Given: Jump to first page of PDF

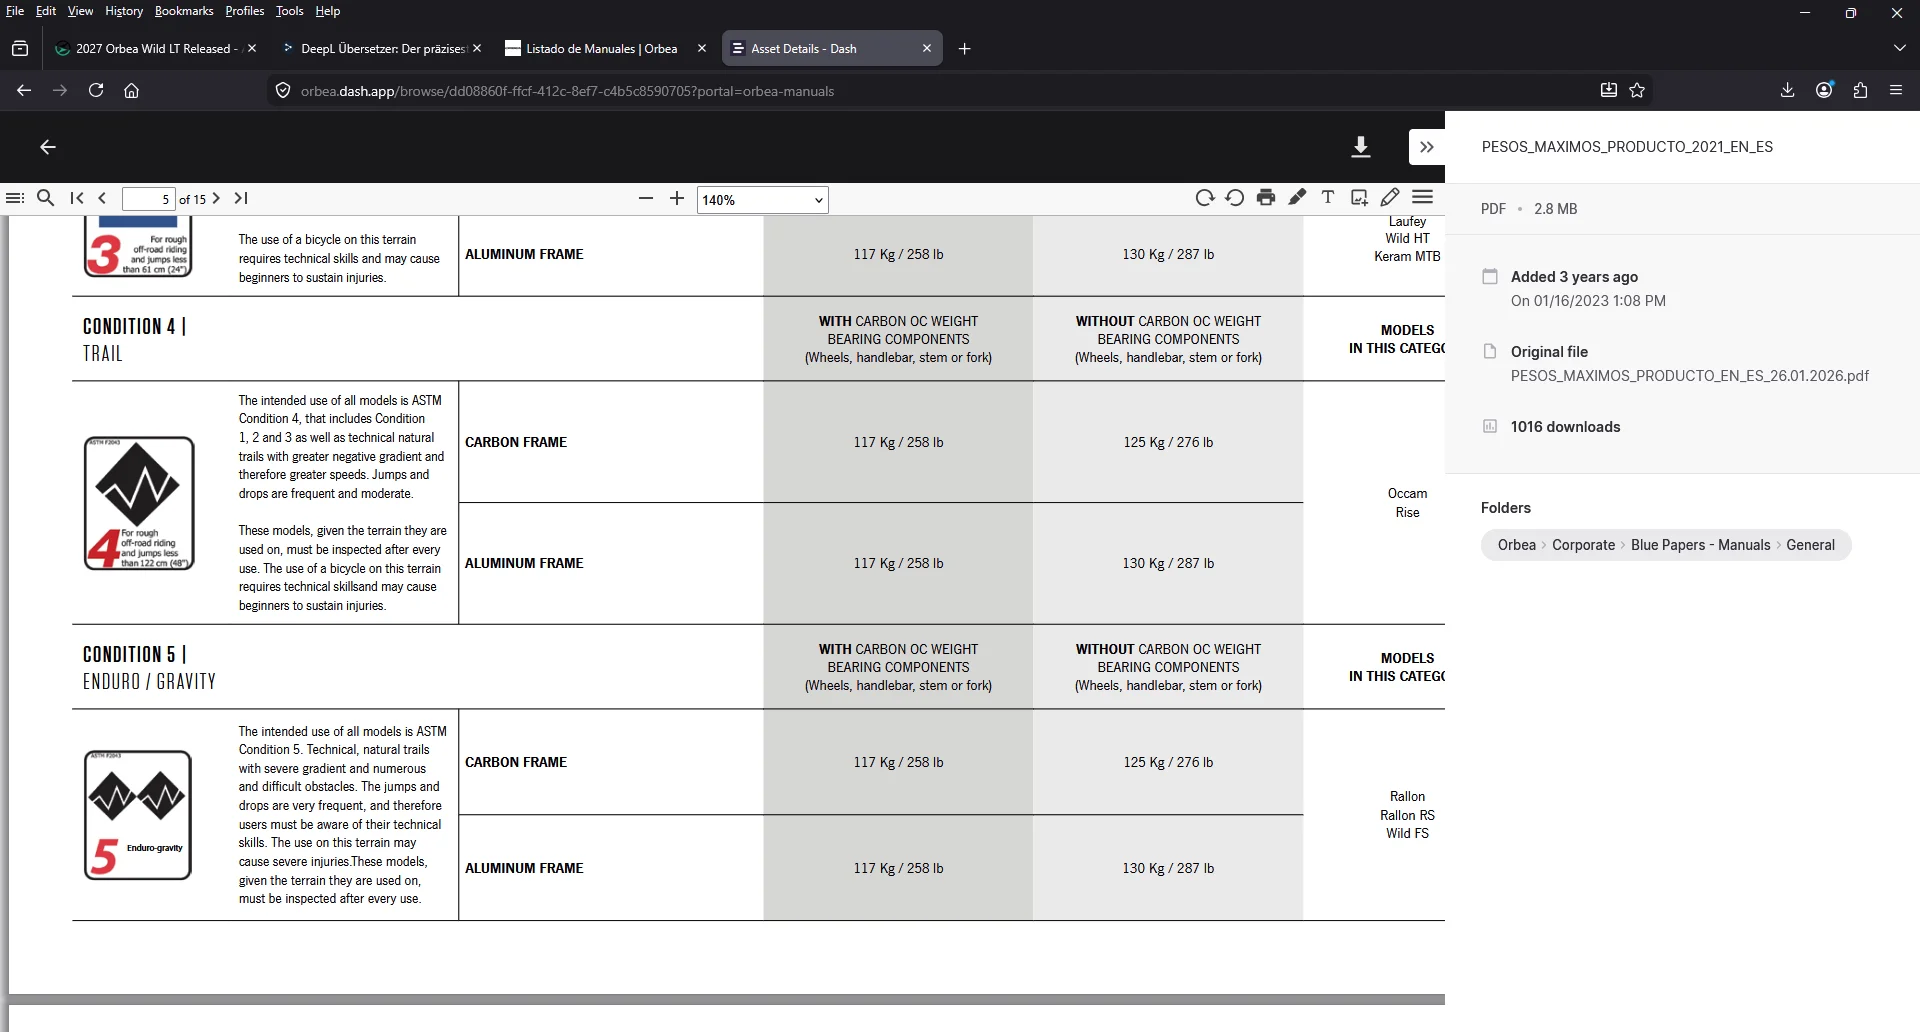Looking at the screenshot, I should [77, 198].
